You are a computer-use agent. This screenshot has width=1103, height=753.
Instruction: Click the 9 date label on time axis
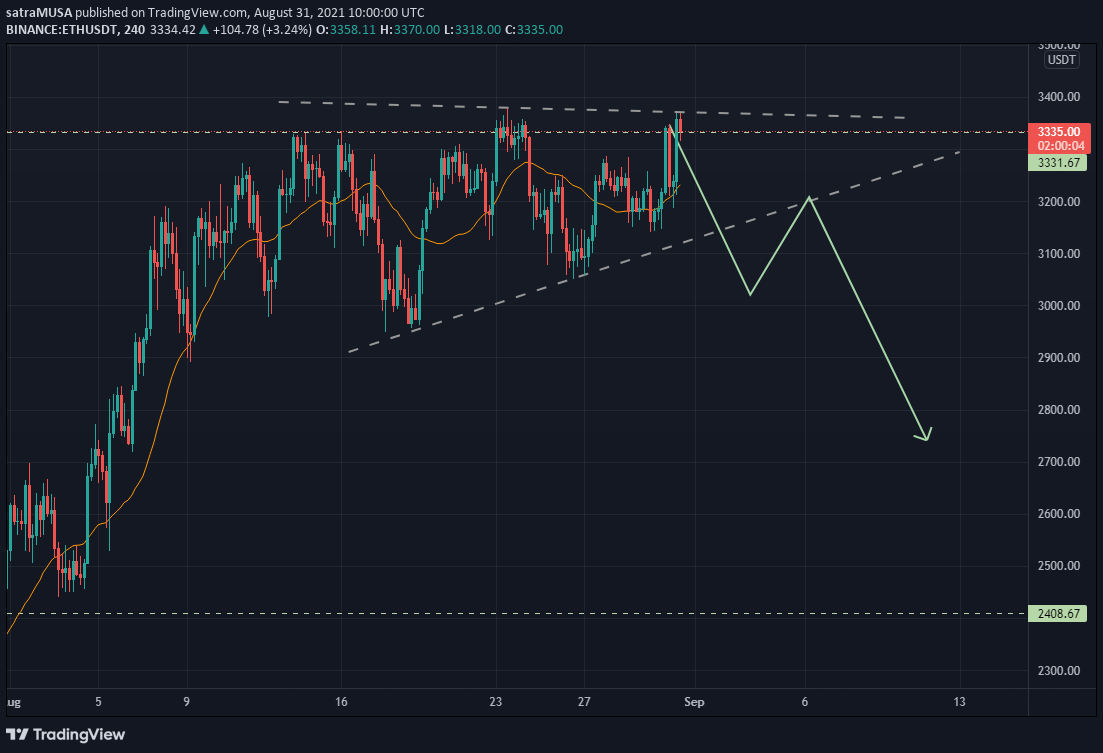coord(186,702)
